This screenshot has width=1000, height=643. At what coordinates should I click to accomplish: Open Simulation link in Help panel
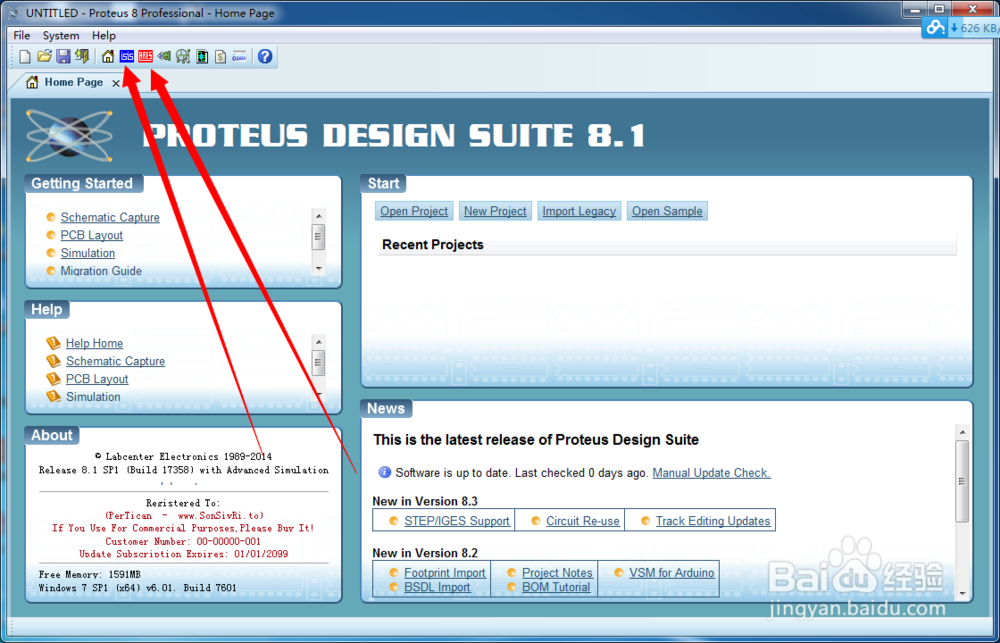point(93,397)
